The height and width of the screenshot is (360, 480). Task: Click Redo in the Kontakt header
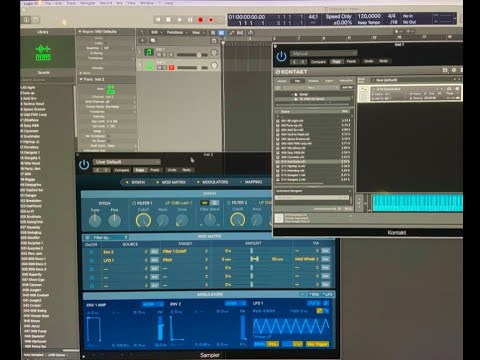pos(384,61)
